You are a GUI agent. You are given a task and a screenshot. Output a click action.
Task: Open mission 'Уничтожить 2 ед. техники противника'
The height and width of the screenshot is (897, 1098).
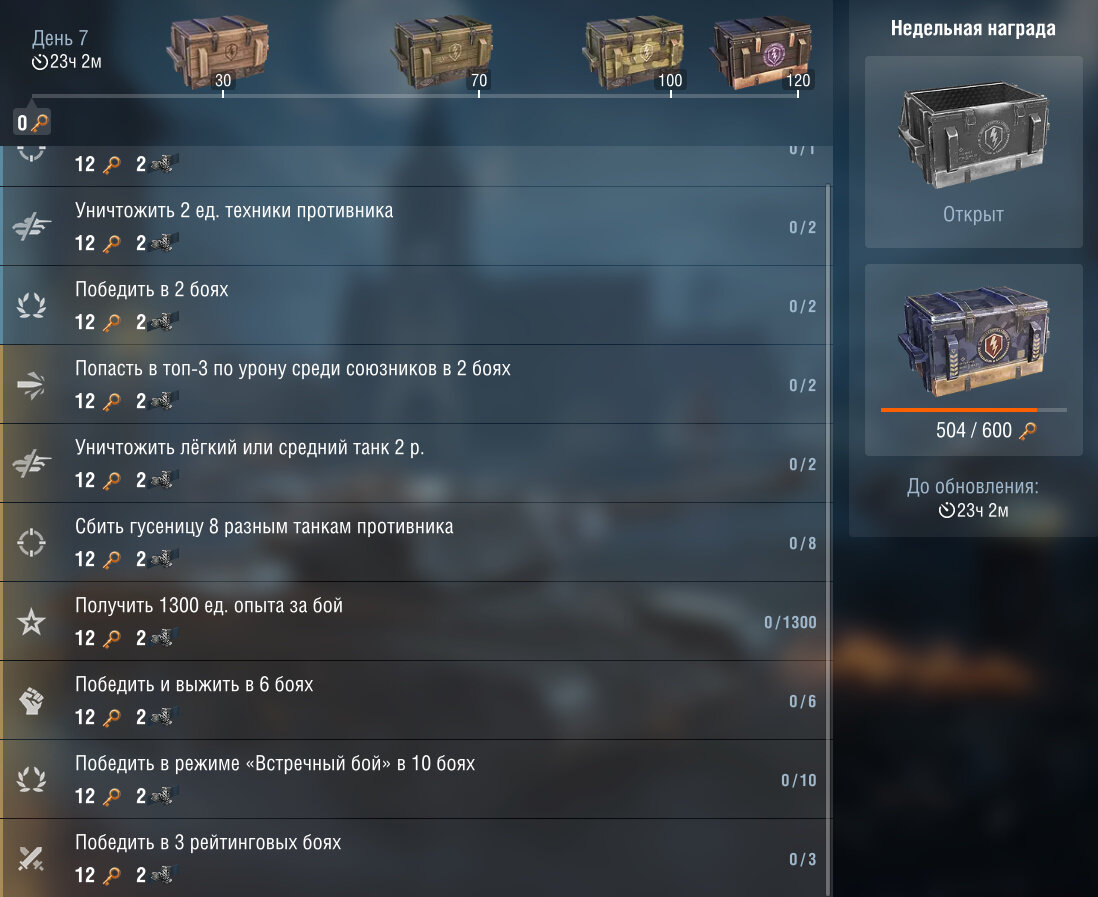tap(413, 226)
